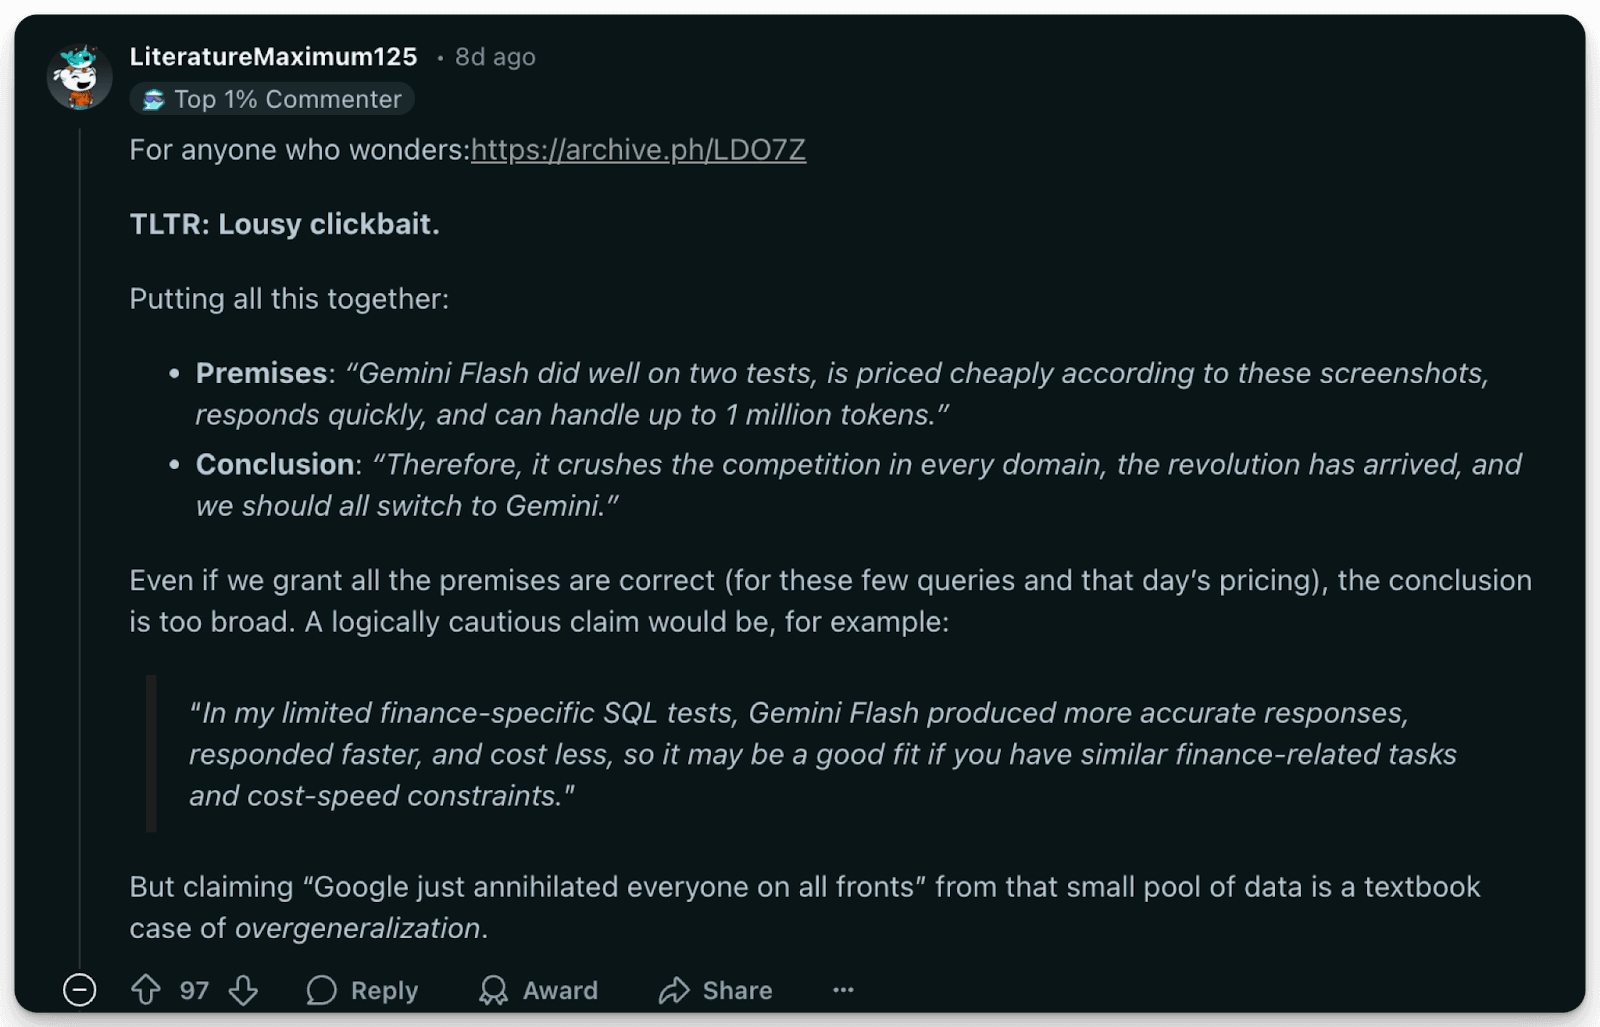Screen dimensions: 1600x1027
Task: Click the blockquote indent bar
Action: (x=150, y=755)
